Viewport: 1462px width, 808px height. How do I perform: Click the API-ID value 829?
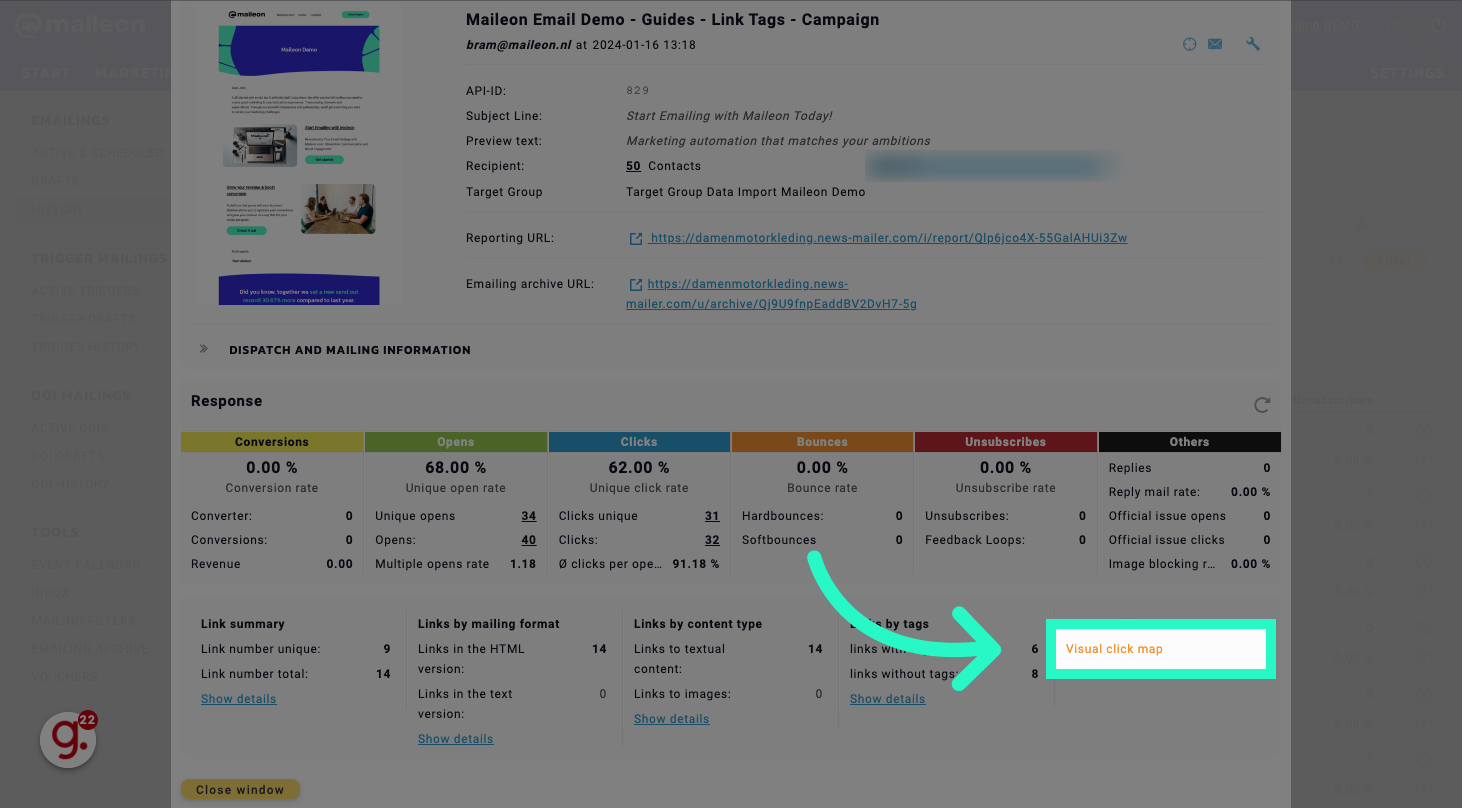[x=638, y=91]
